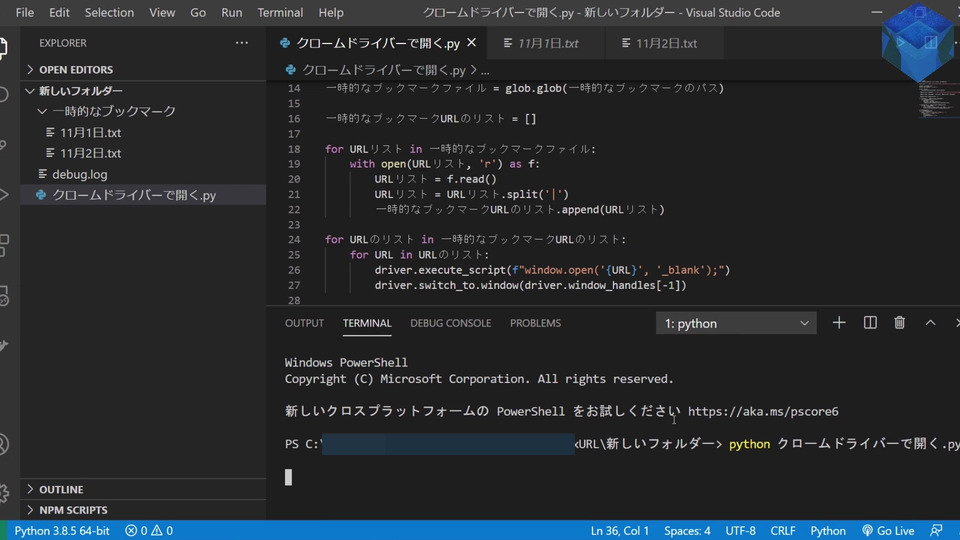This screenshot has height=540, width=960.
Task: Open the Terminal menu in the menu bar
Action: 280,13
